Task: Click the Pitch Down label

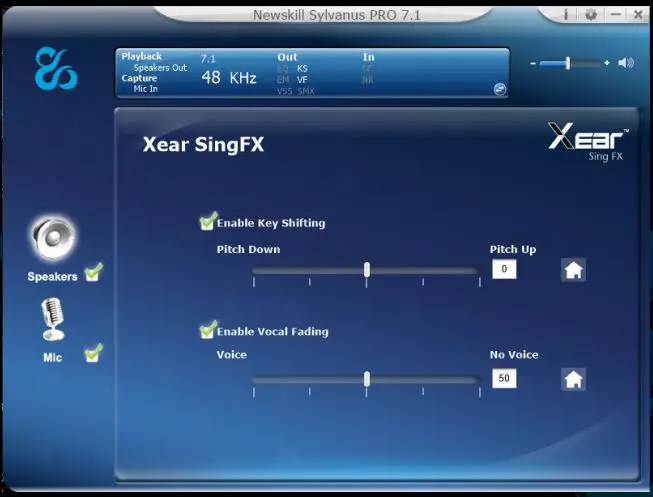Action: click(248, 250)
